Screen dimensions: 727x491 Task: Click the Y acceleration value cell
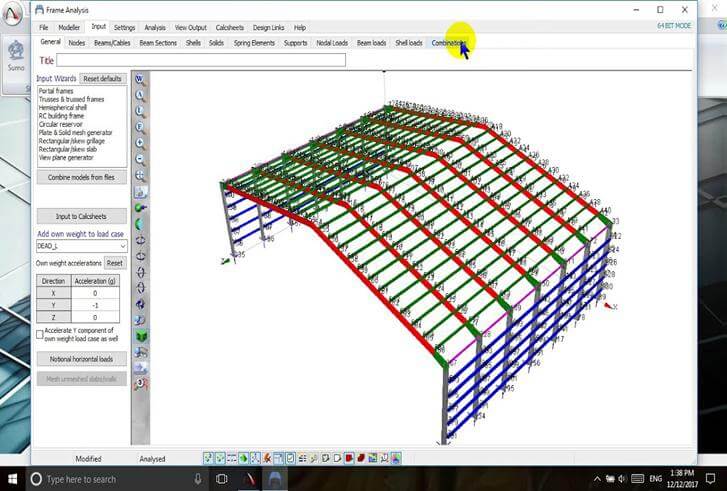click(x=95, y=305)
